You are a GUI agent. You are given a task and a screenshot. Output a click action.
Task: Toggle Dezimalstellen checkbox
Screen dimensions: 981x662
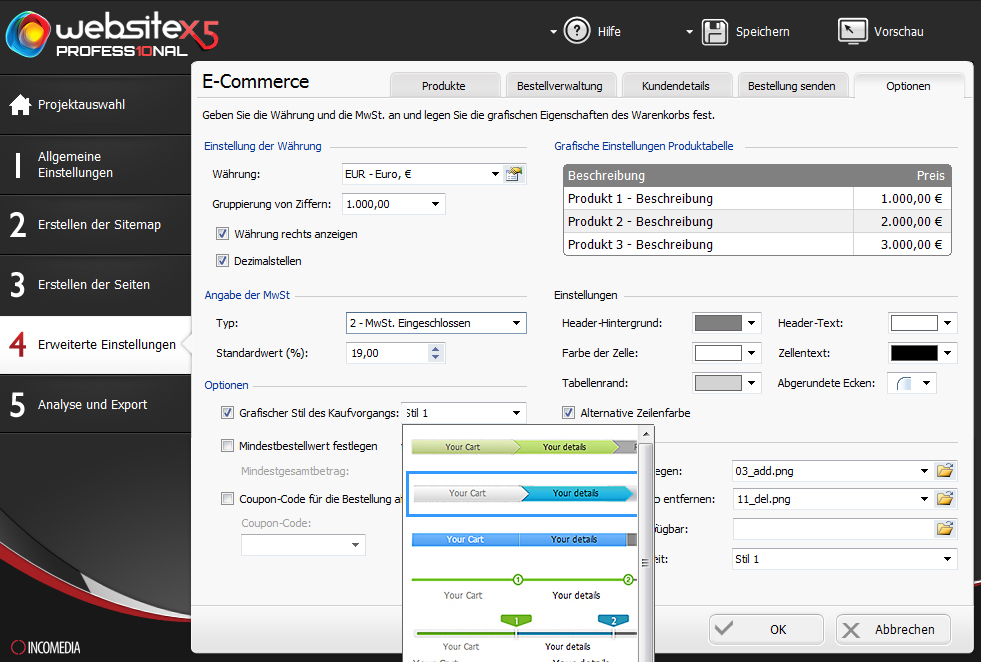[x=222, y=260]
